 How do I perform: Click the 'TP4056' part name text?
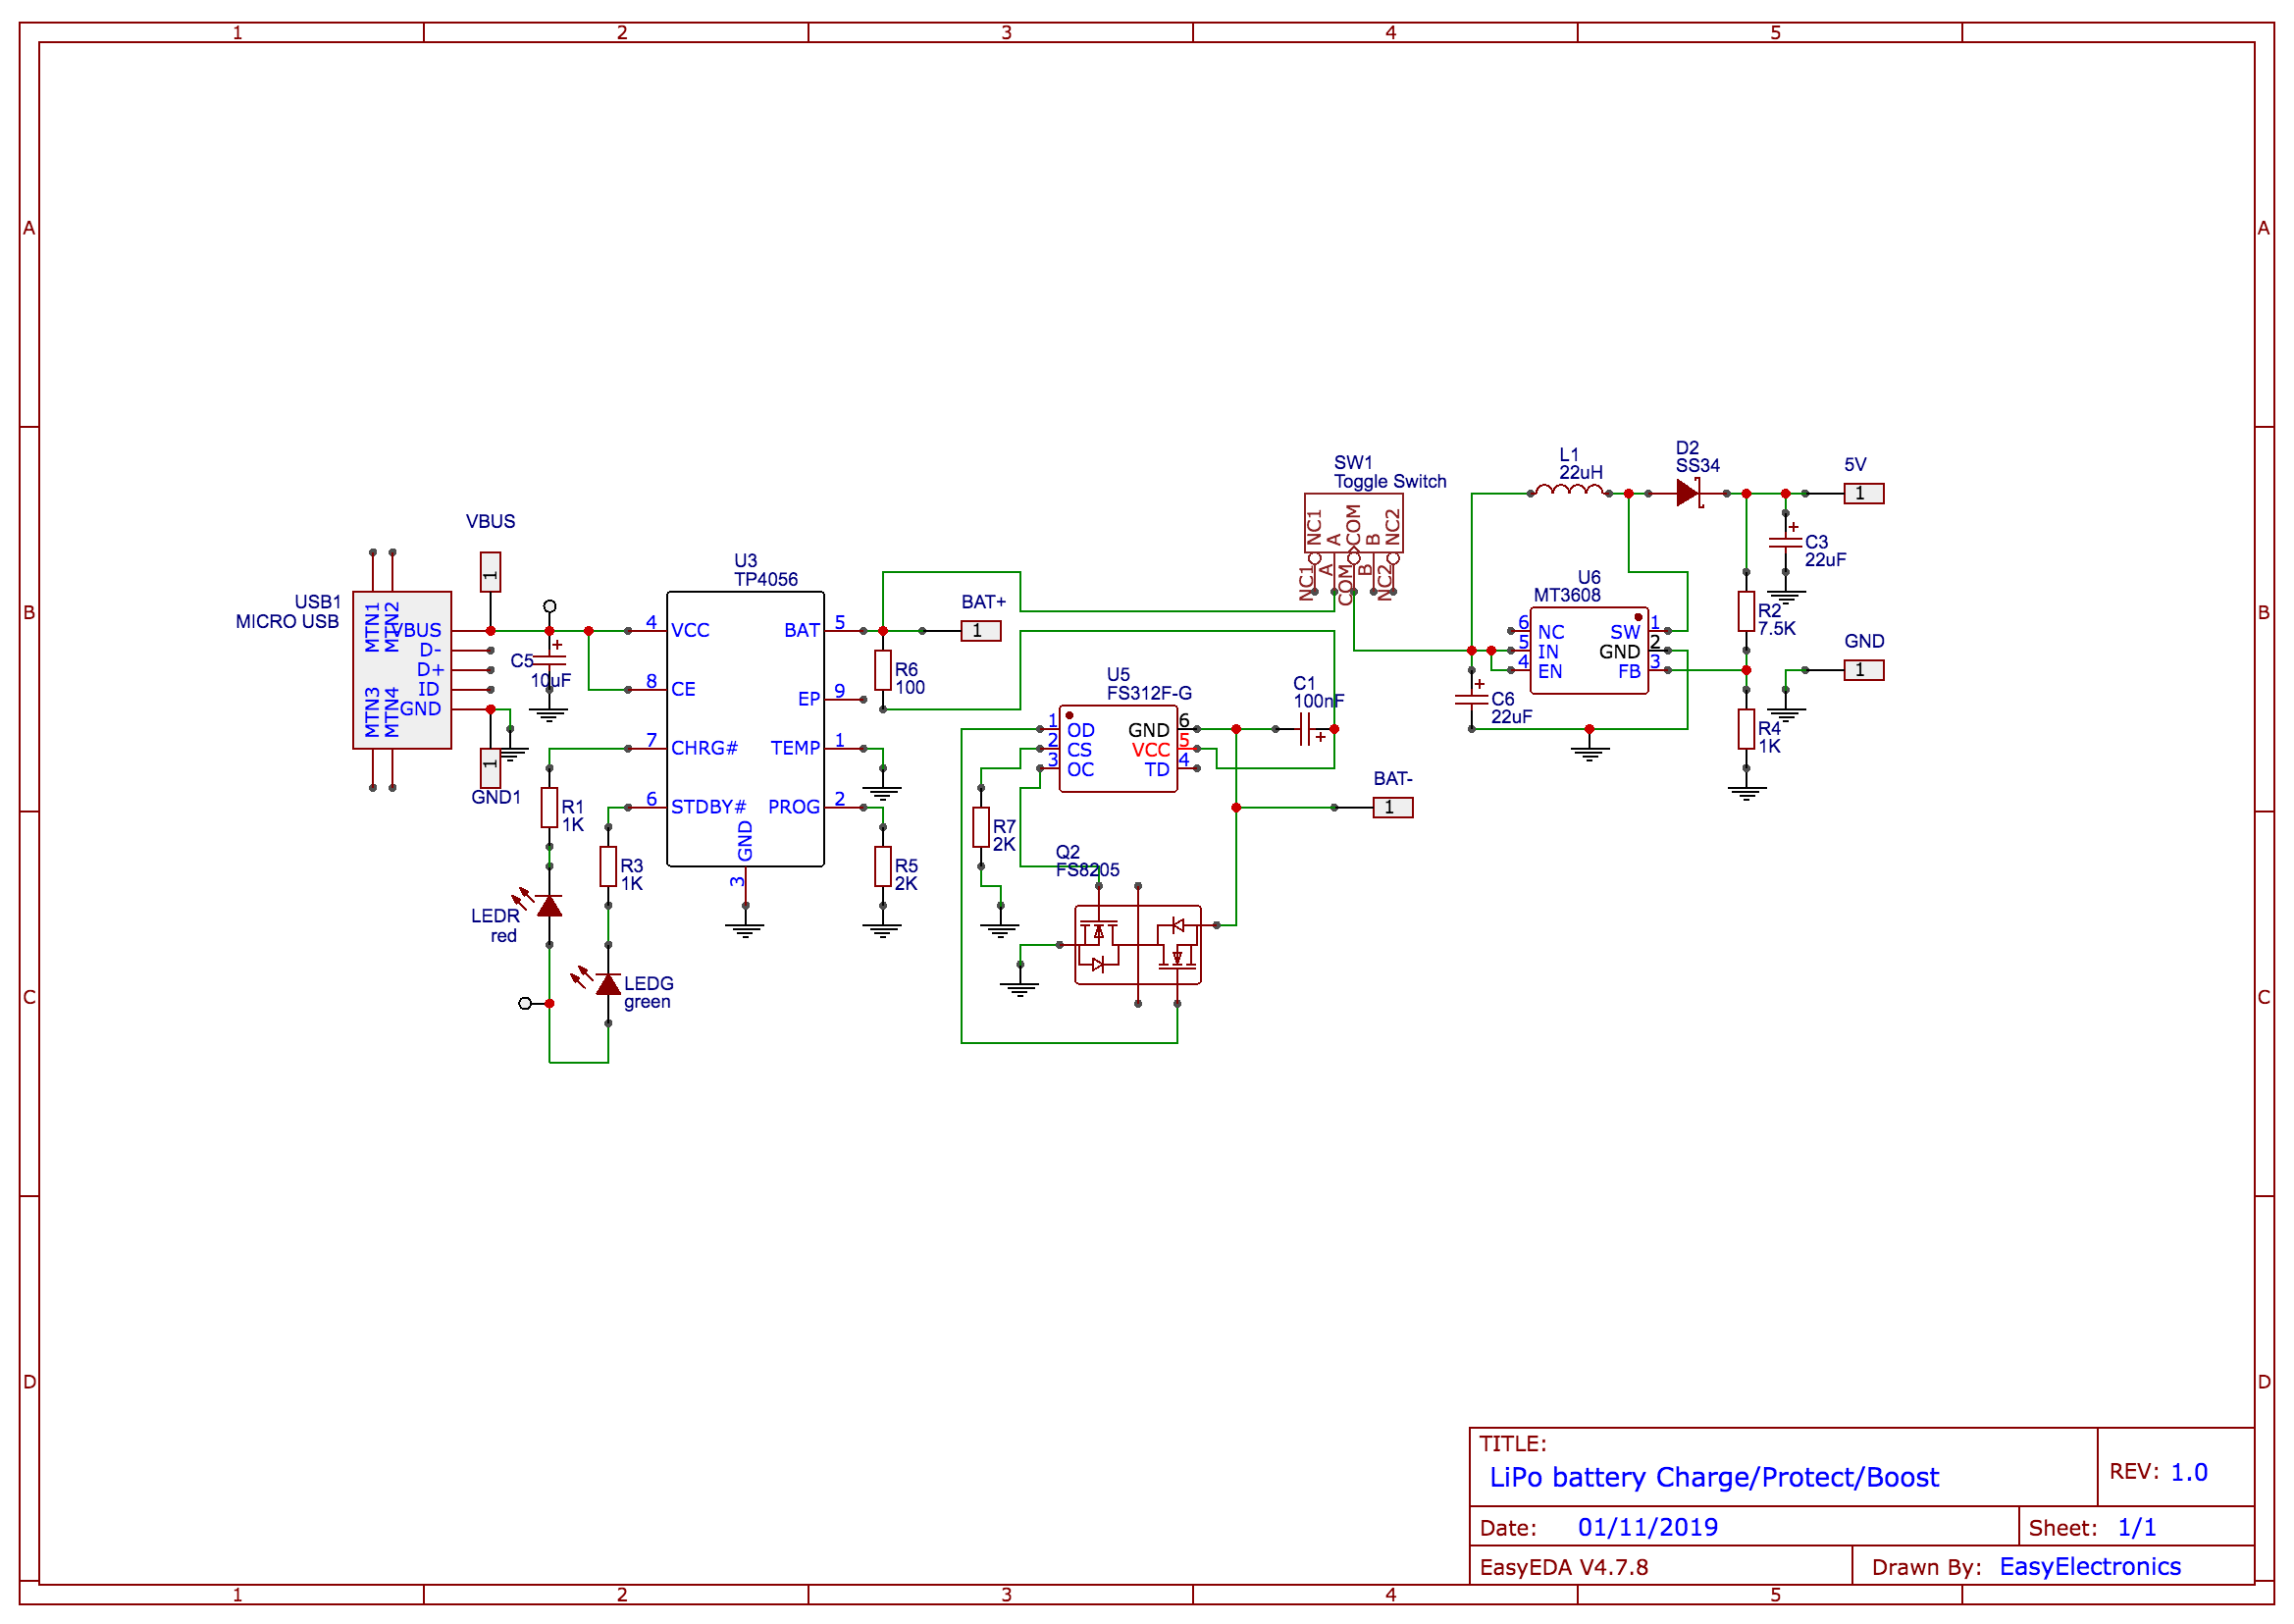[766, 579]
